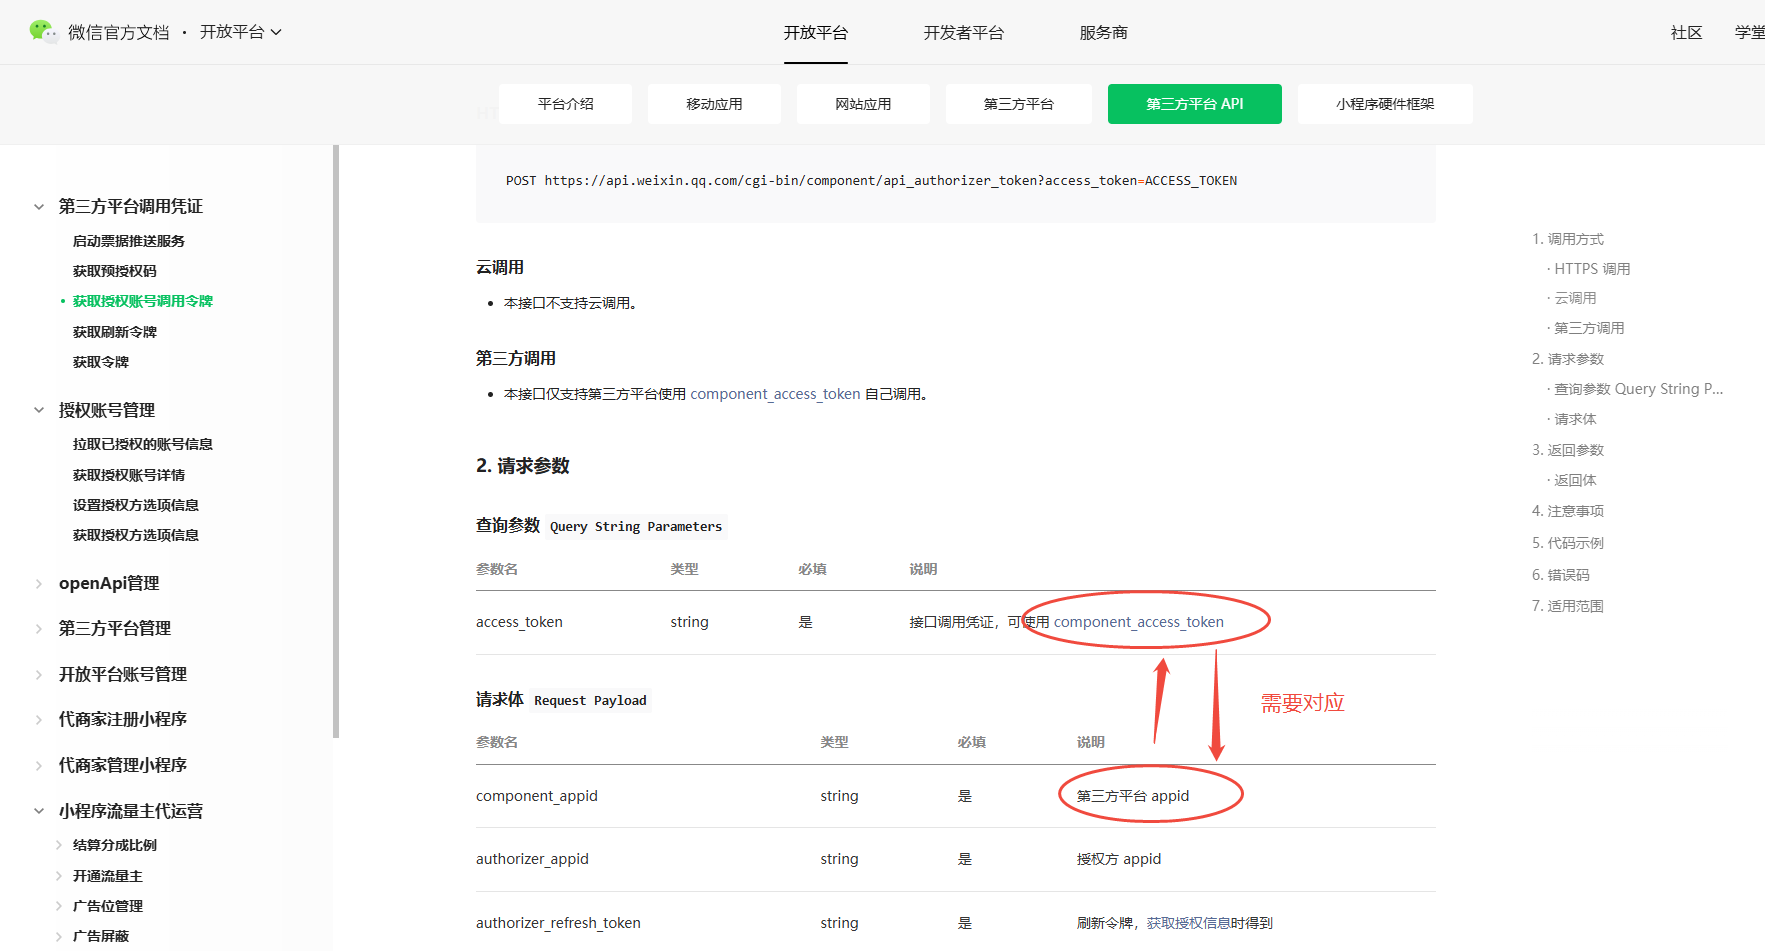Image resolution: width=1765 pixels, height=951 pixels.
Task: Click the access_token parameter name cell
Action: [x=519, y=622]
